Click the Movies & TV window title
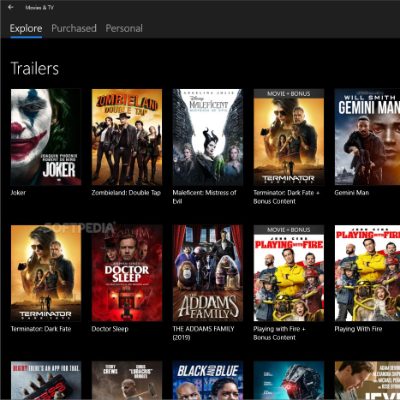400x400 pixels. 40,7
